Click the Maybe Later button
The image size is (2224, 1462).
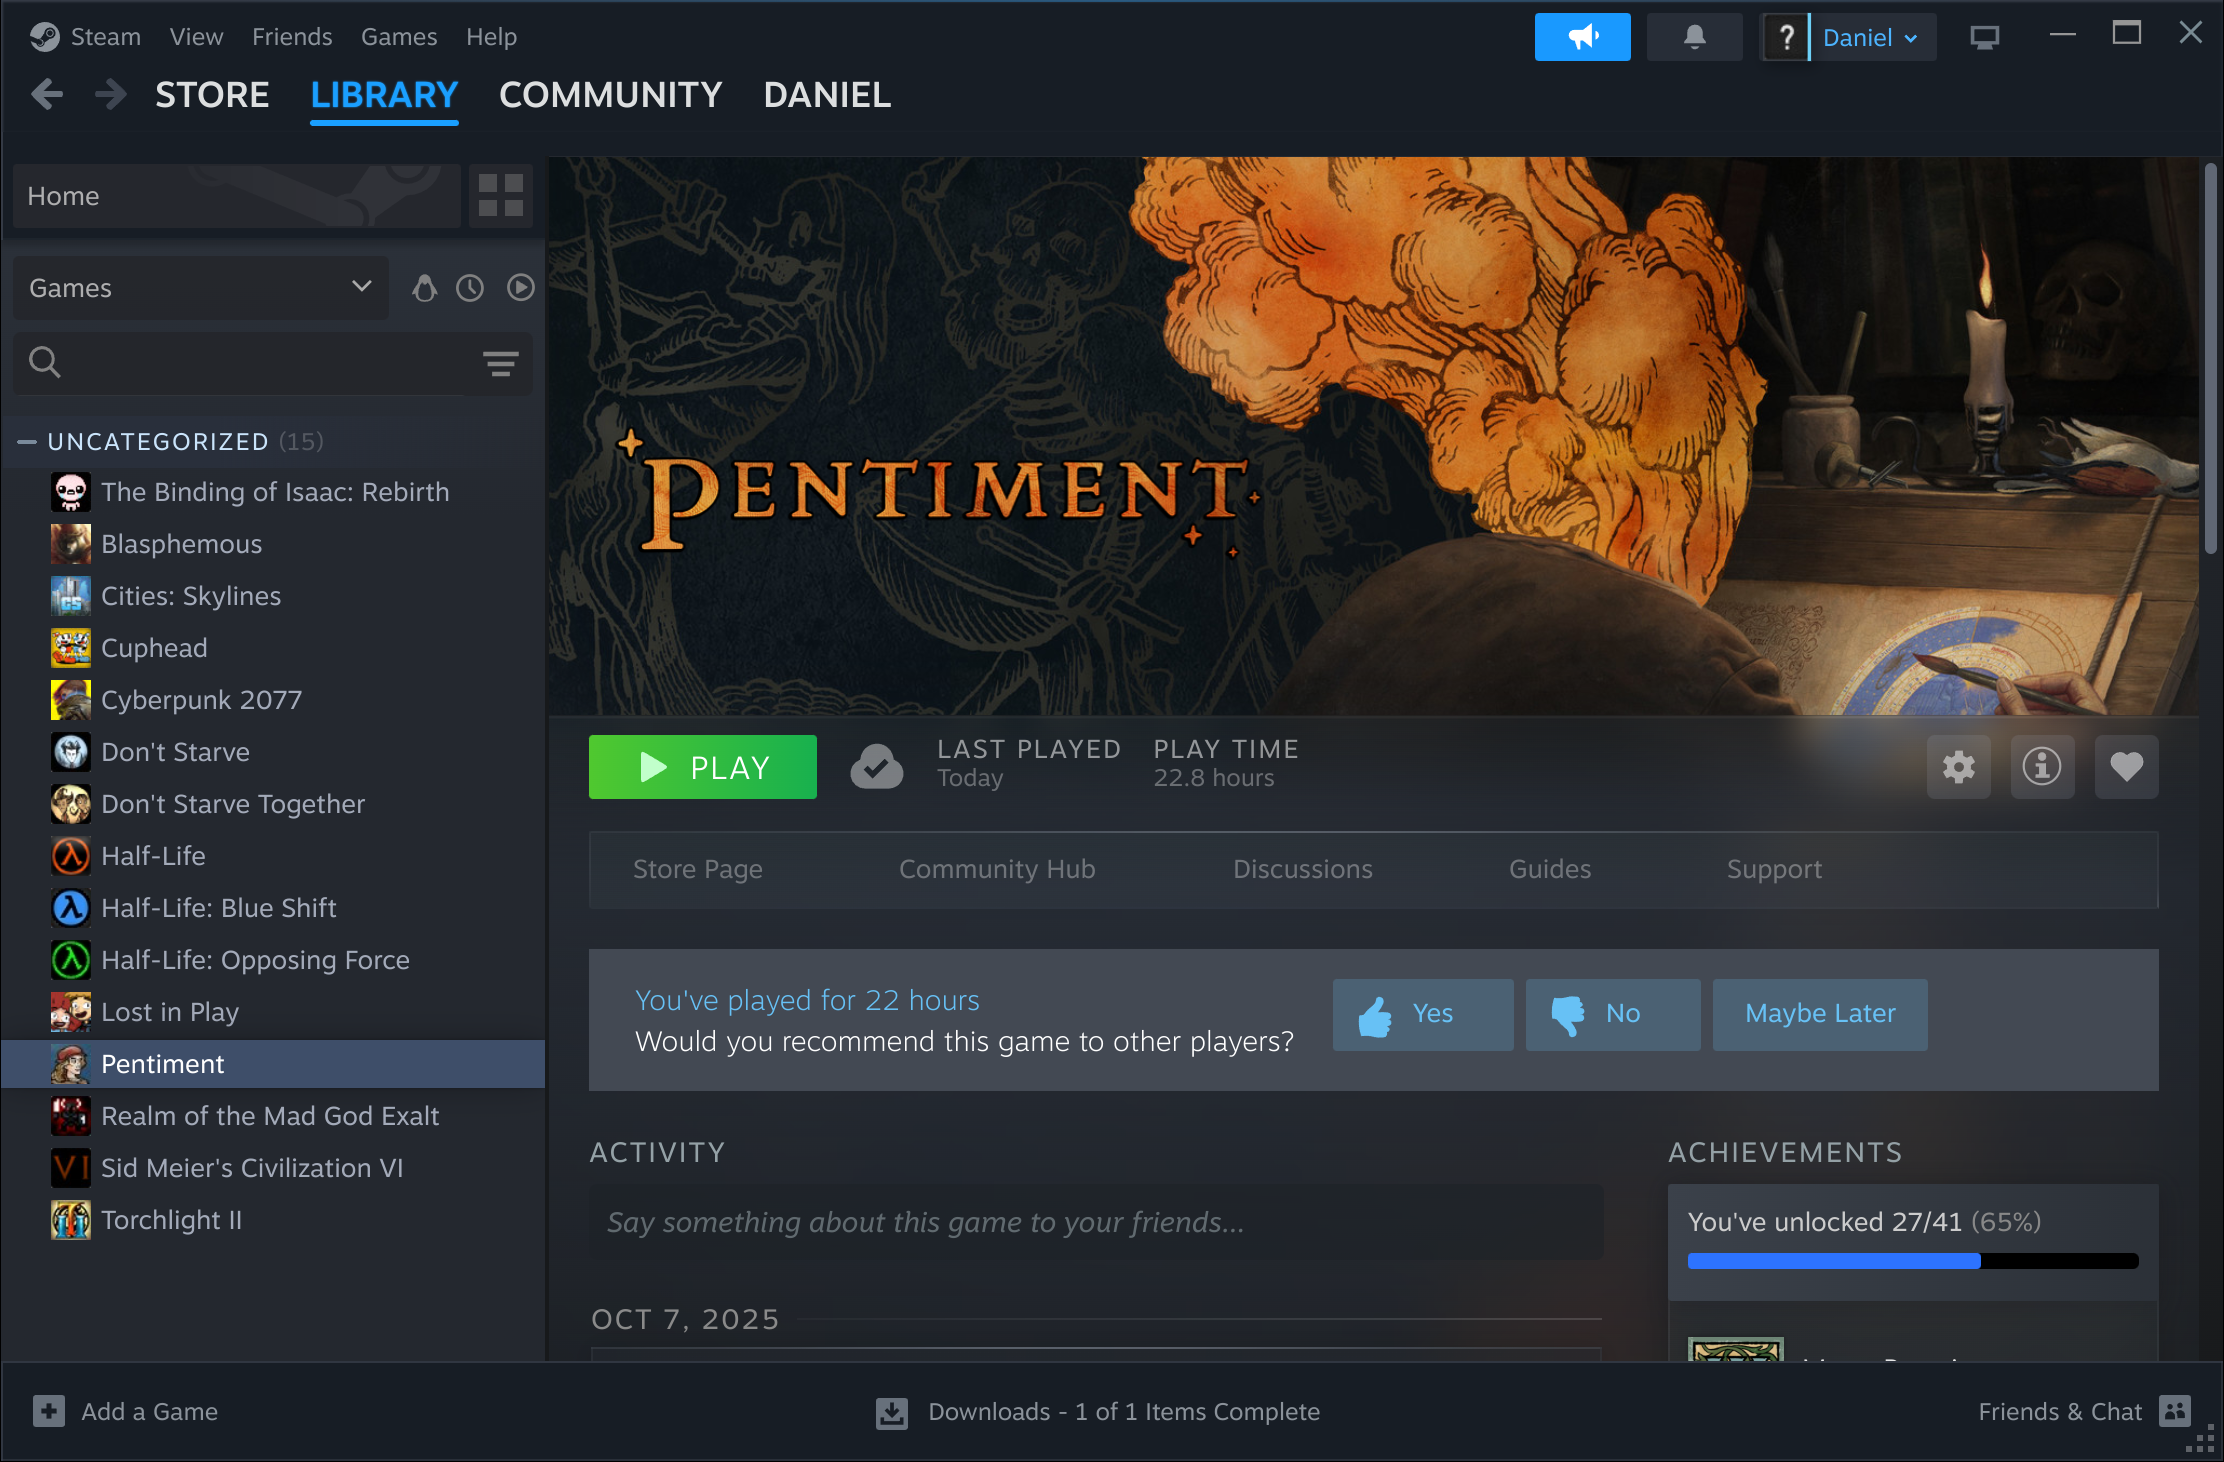pyautogui.click(x=1820, y=1014)
